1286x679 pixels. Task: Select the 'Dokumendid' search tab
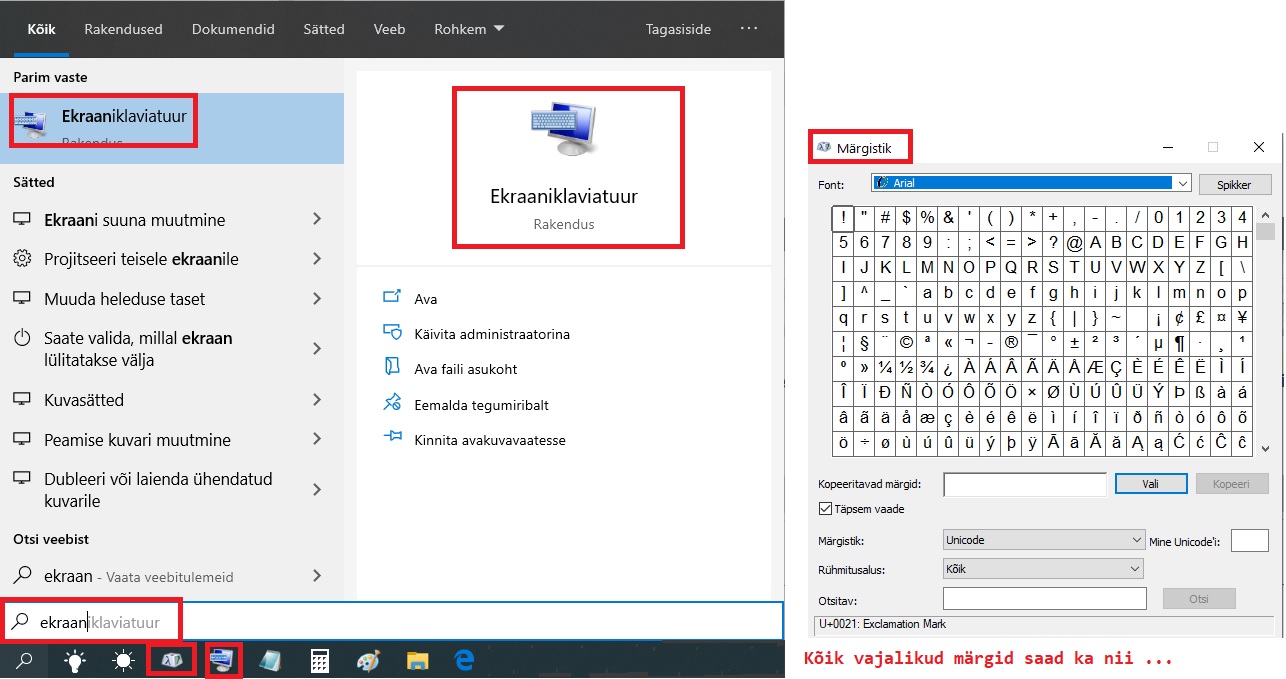point(233,29)
